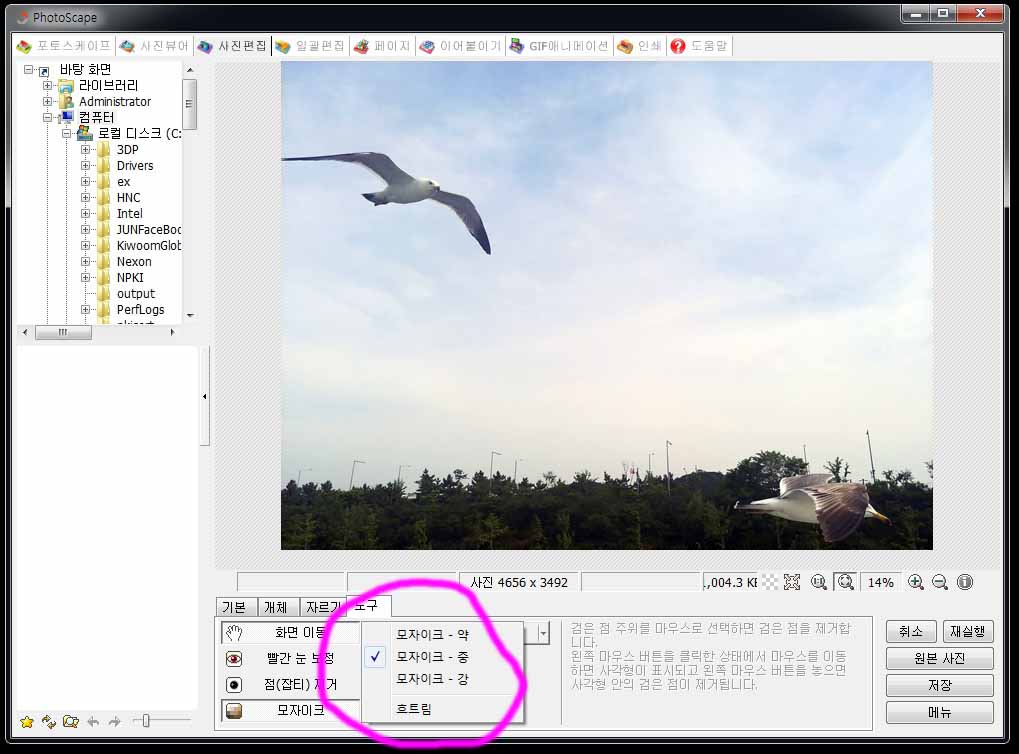
Task: Open the 도움말 help tab
Action: (x=699, y=46)
